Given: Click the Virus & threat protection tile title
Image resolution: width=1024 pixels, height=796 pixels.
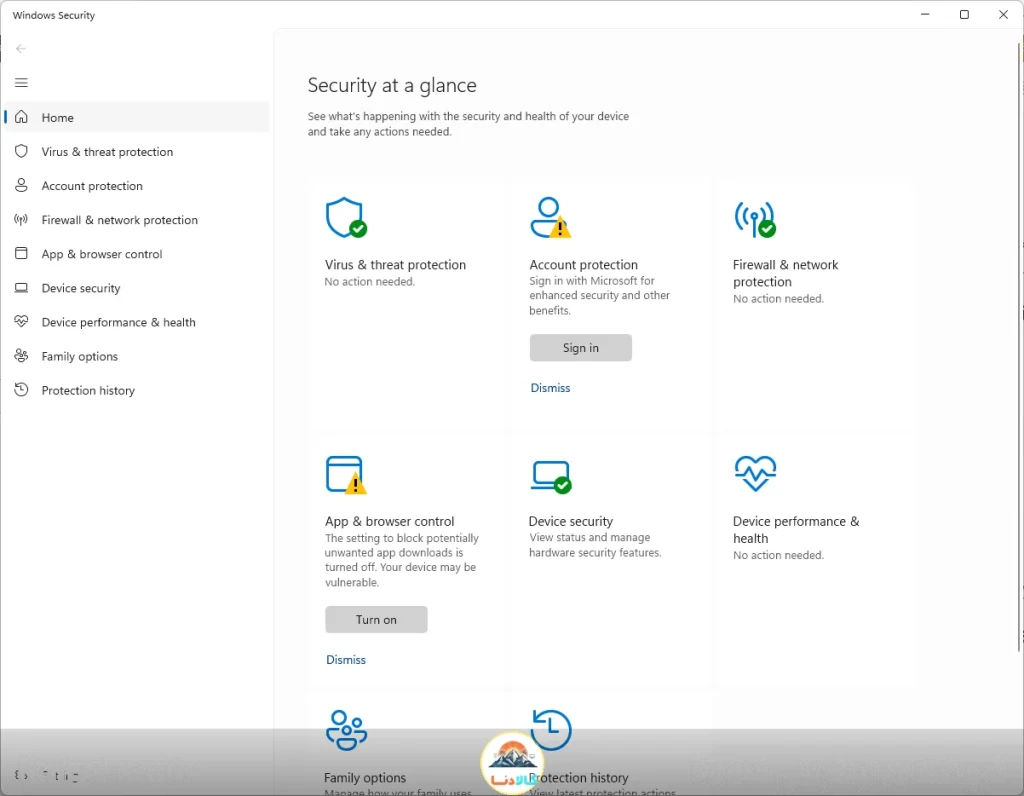Looking at the screenshot, I should pyautogui.click(x=395, y=264).
